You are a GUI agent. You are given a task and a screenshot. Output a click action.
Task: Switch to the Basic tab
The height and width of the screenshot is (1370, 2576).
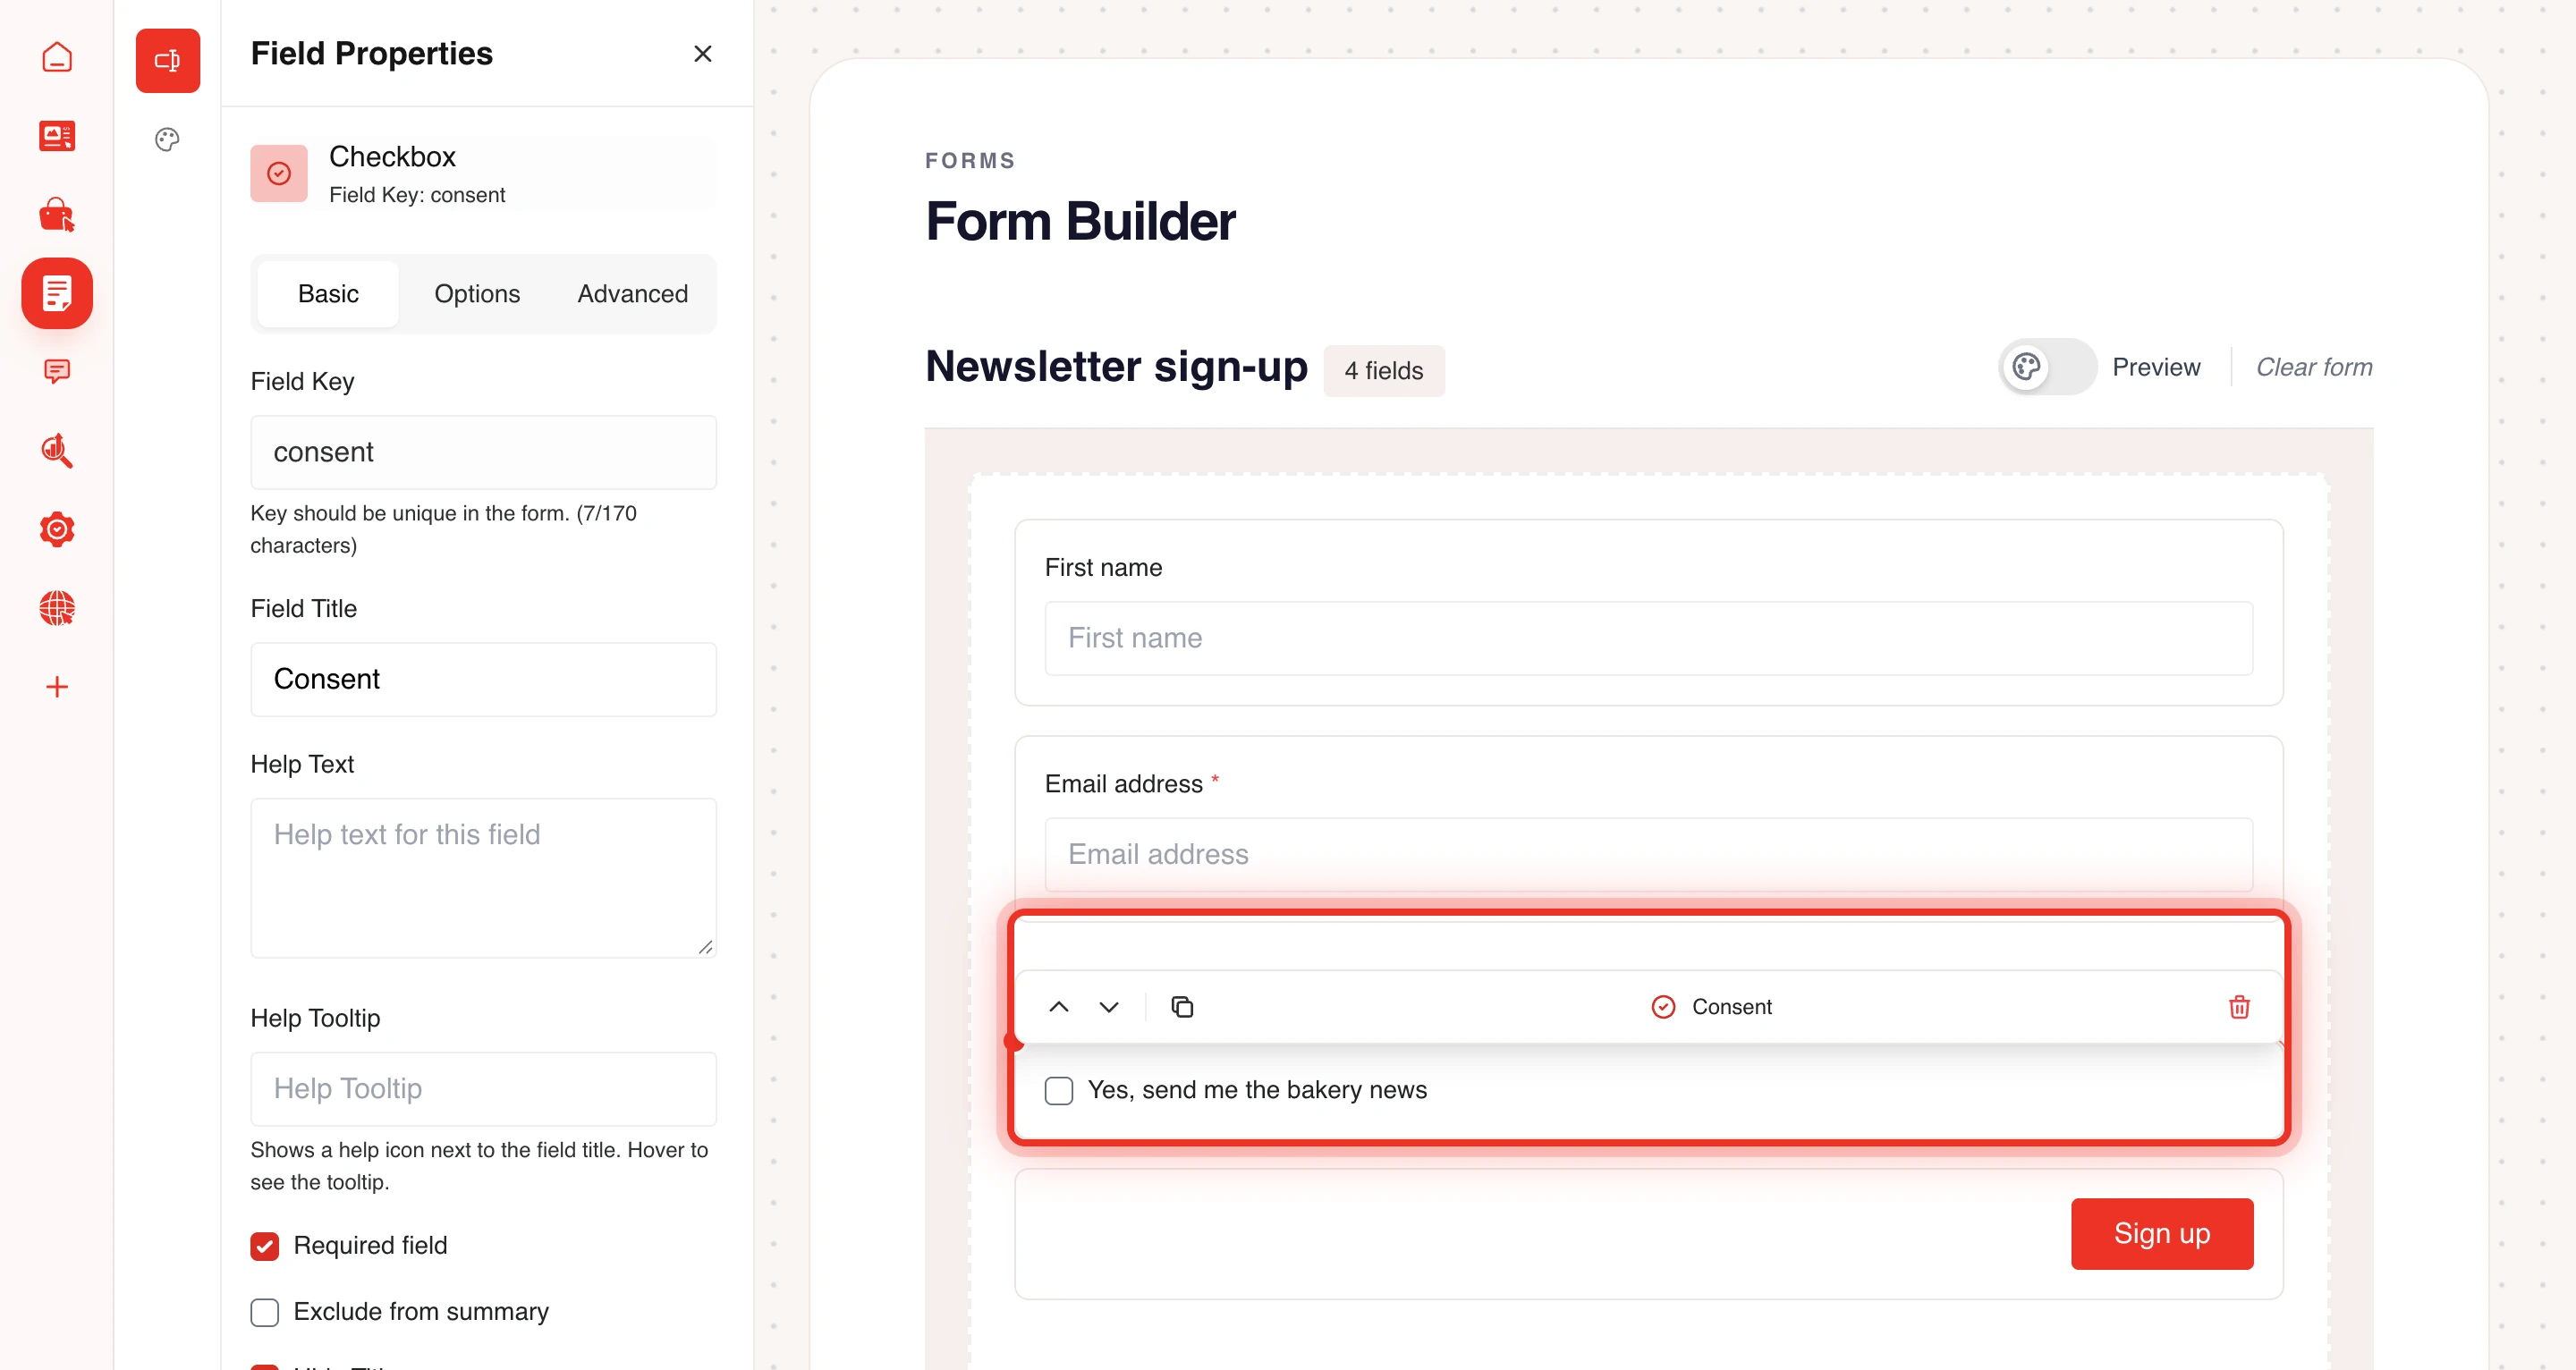pyautogui.click(x=328, y=294)
